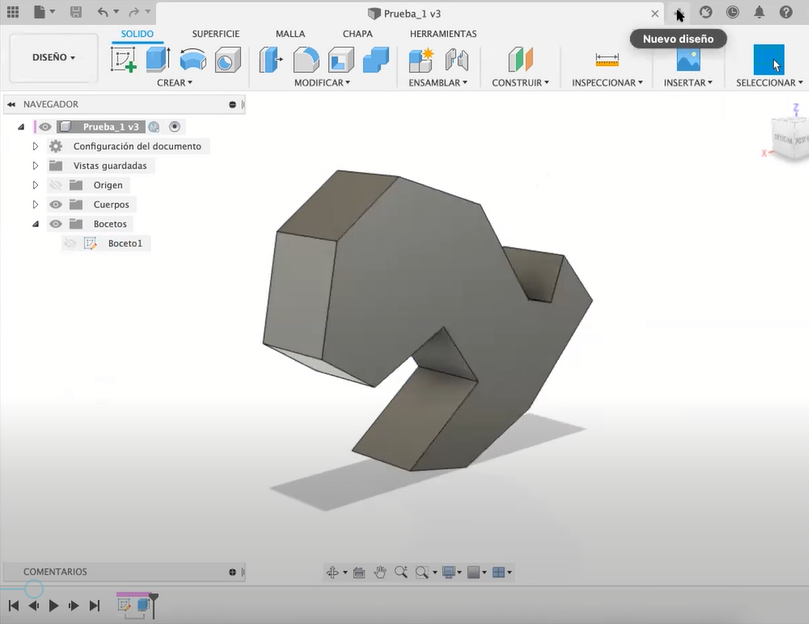Play the timeline animation
The image size is (809, 624).
tap(54, 605)
